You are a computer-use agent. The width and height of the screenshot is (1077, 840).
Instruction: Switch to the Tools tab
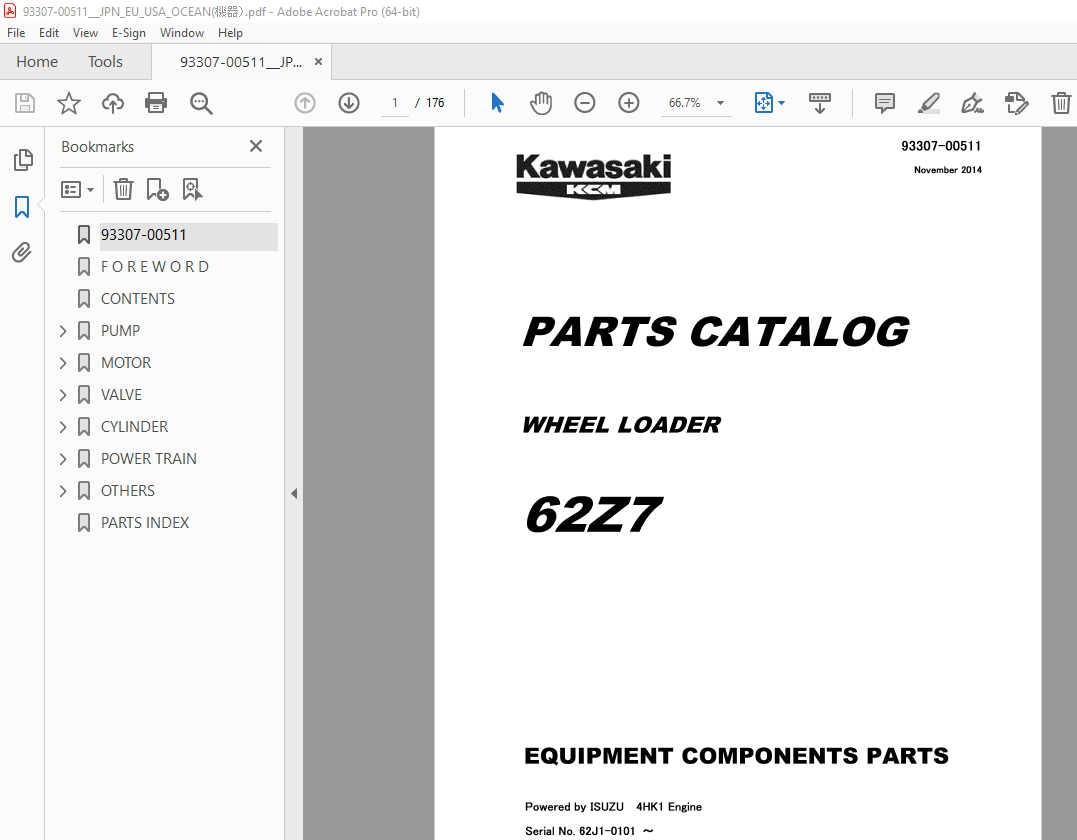pos(105,62)
